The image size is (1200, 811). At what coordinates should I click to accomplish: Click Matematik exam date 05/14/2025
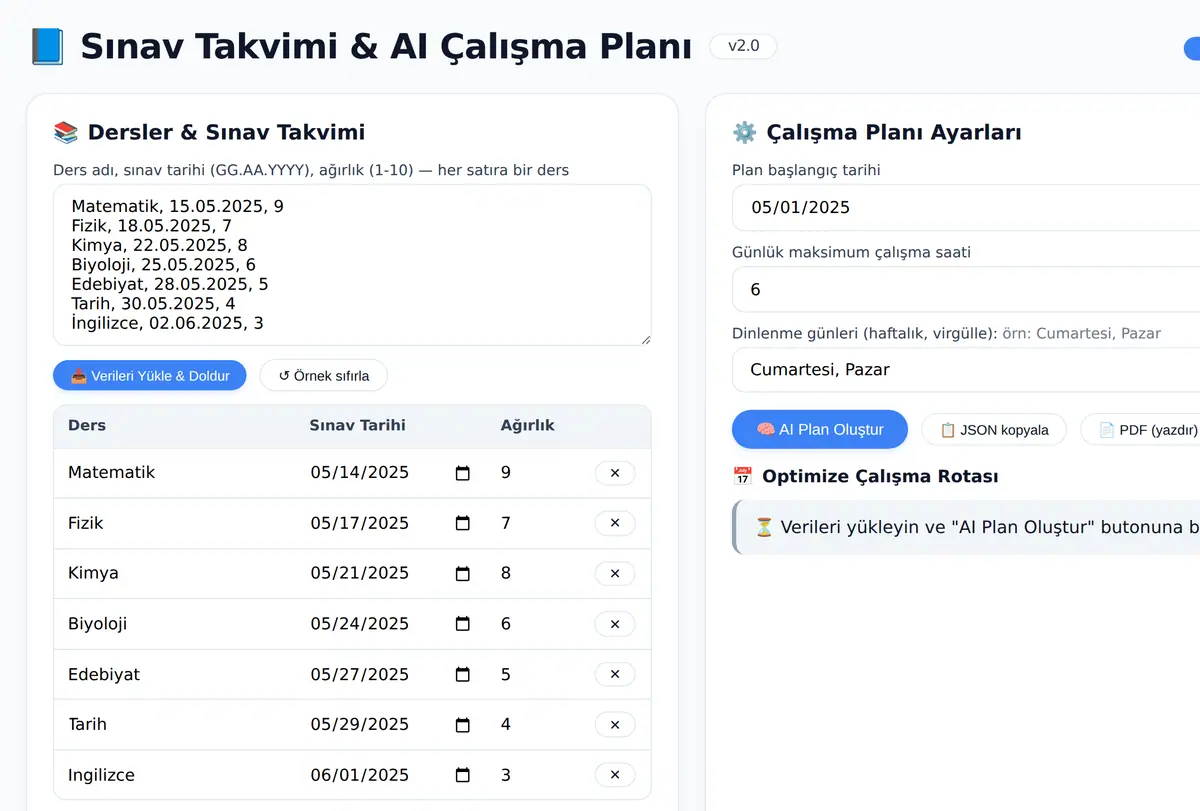(x=360, y=473)
